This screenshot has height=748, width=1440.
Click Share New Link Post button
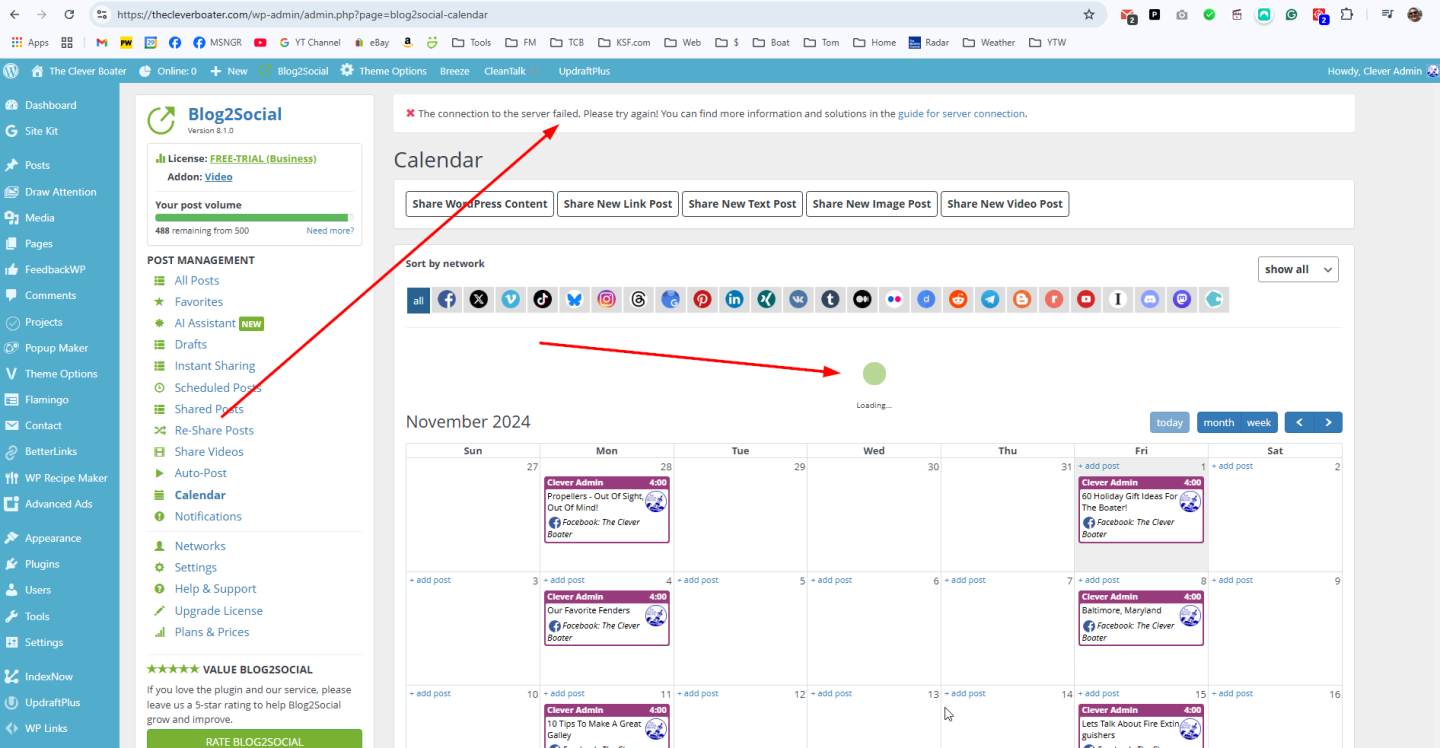coord(618,204)
